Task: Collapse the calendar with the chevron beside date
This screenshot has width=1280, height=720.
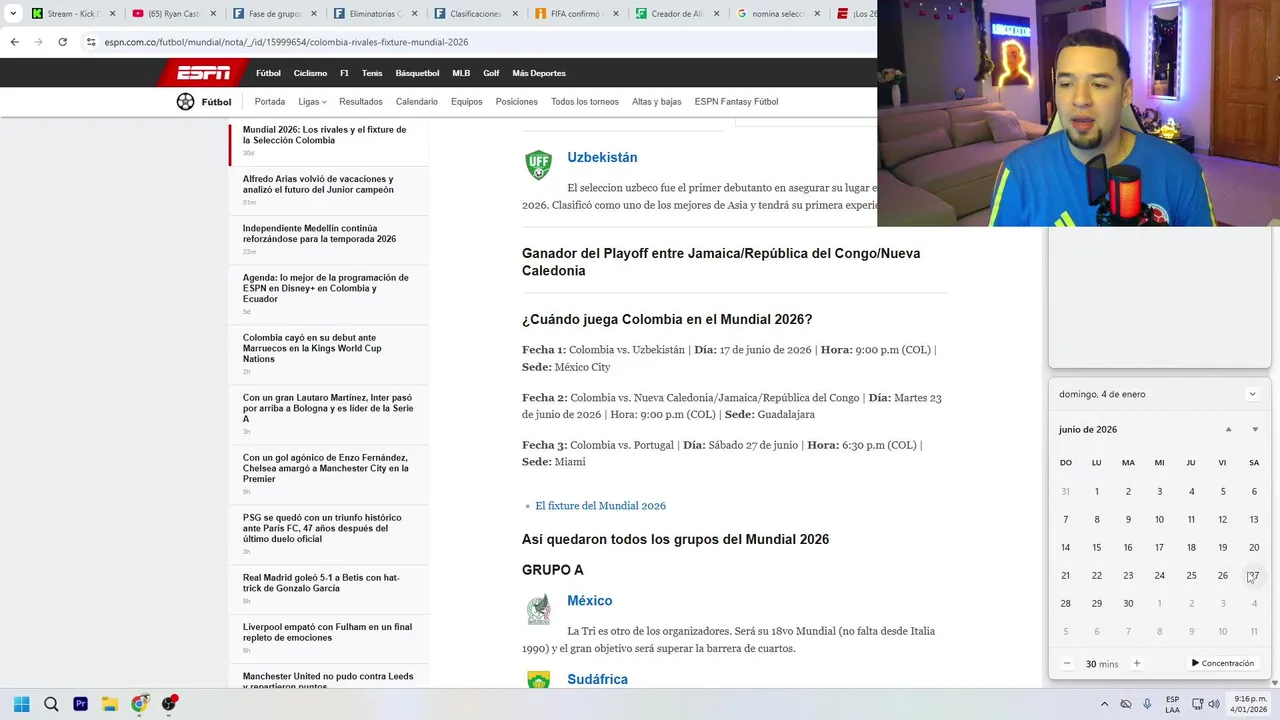Action: coord(1252,394)
